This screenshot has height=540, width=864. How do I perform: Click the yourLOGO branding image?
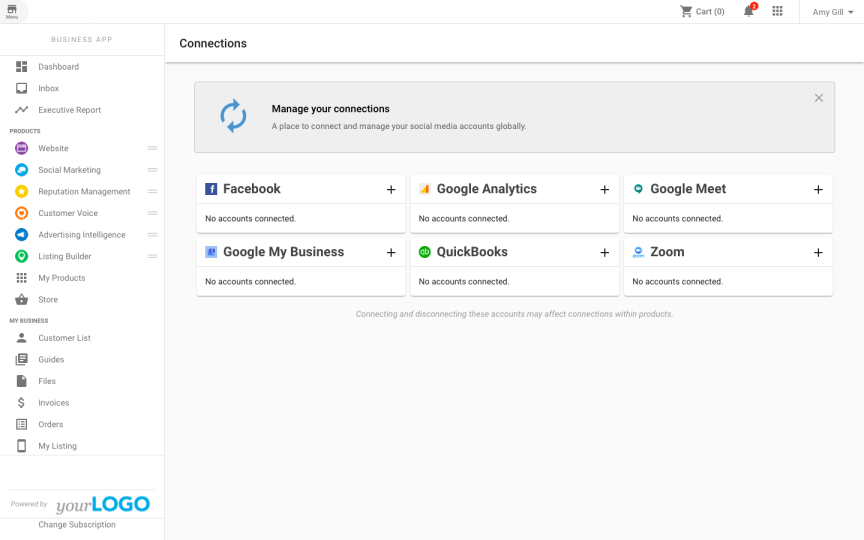tap(103, 504)
